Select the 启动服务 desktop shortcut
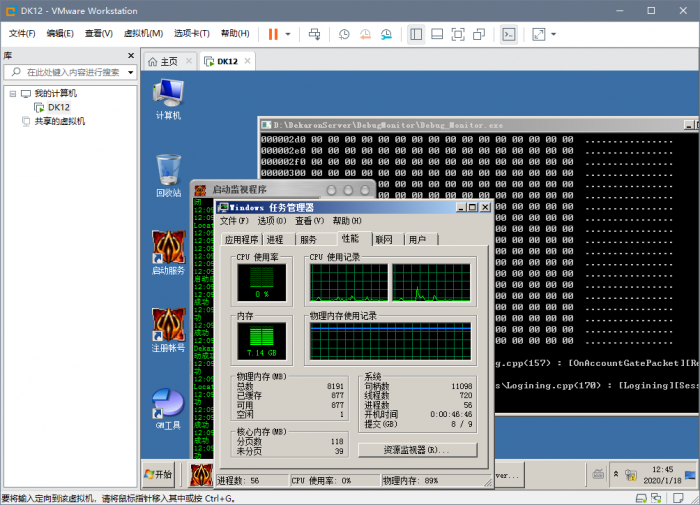This screenshot has width=700, height=505. [168, 253]
